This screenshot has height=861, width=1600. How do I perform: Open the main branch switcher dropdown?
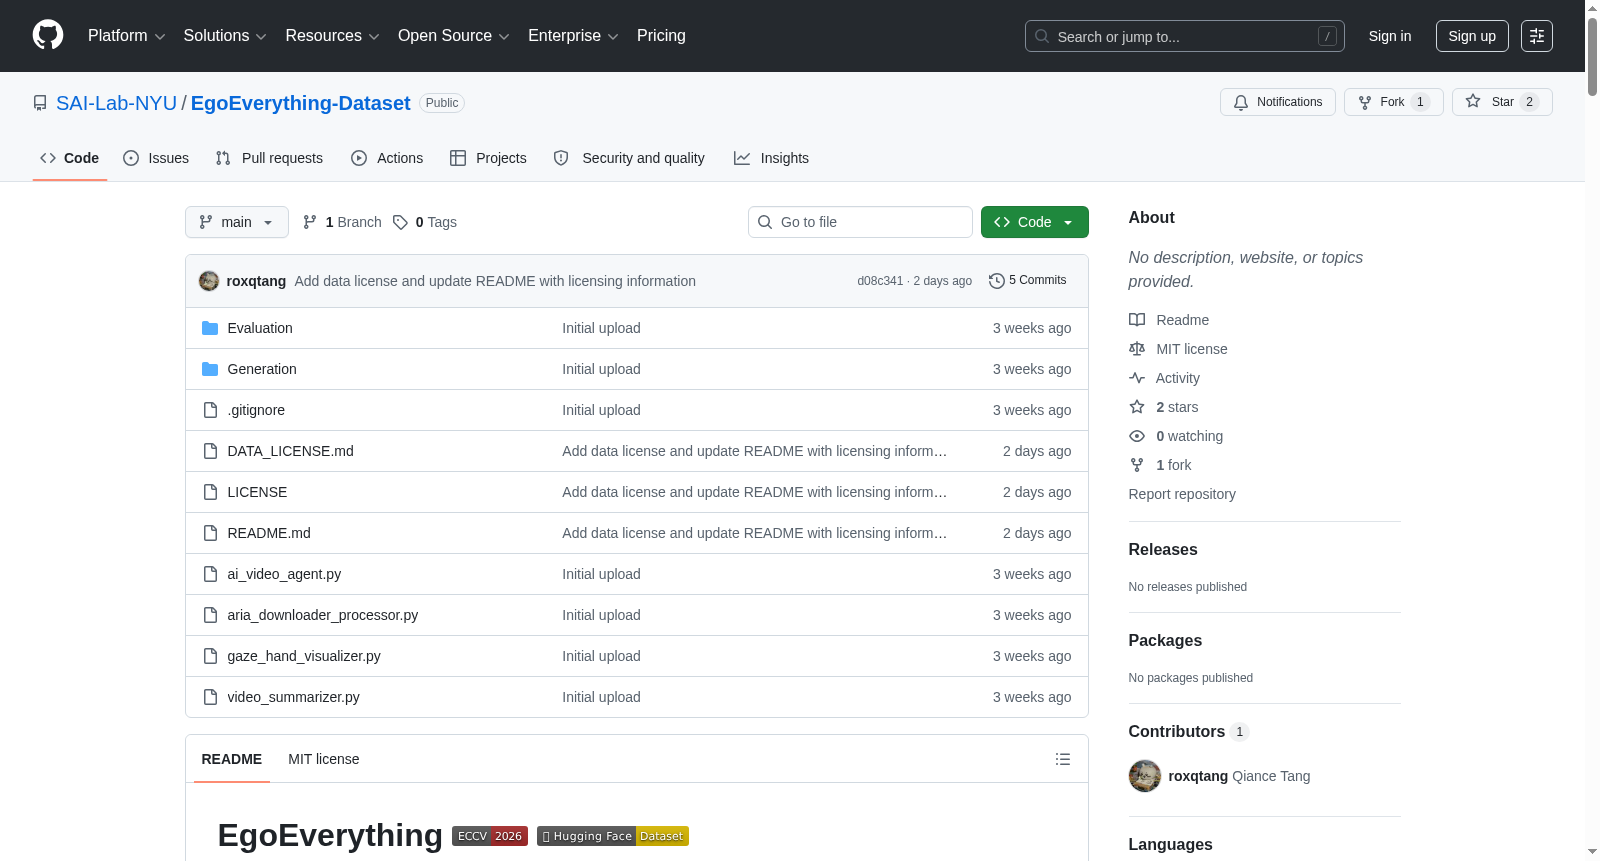[237, 222]
